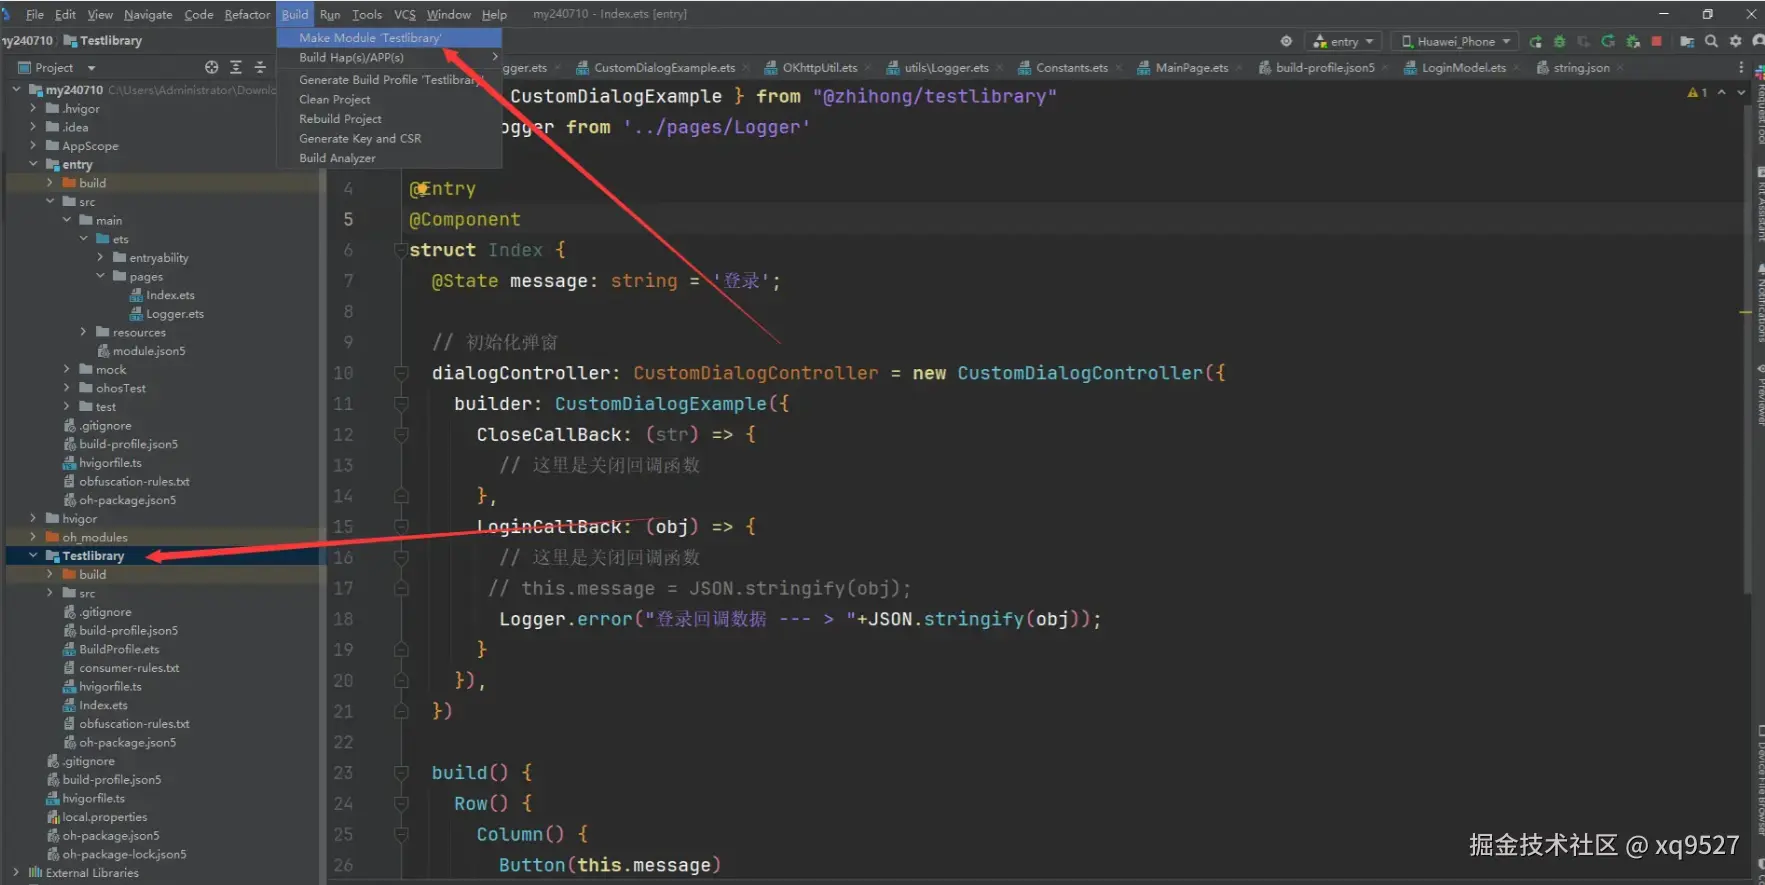Viewport: 1765px width, 885px height.
Task: Collapse all nodes in Project panel
Action: click(x=260, y=67)
